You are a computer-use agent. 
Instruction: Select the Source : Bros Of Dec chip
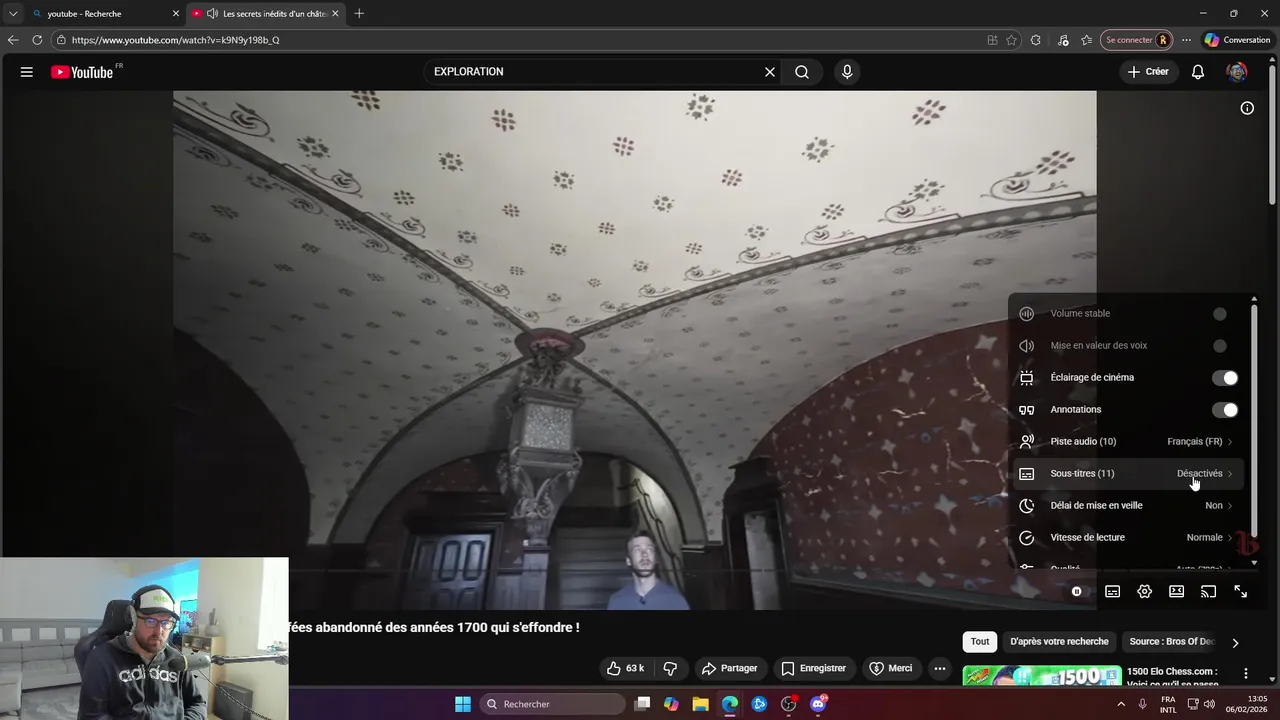[1171, 642]
